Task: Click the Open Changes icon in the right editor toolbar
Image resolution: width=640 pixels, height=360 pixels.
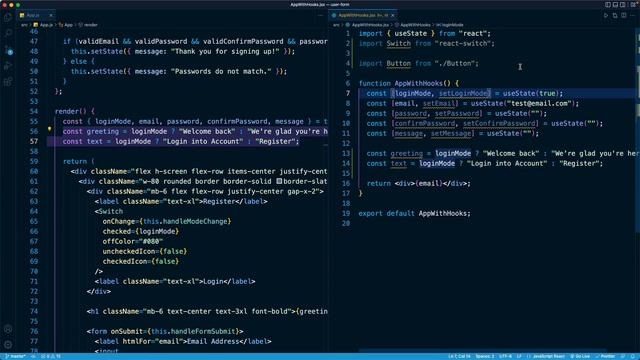Action: pyautogui.click(x=615, y=15)
